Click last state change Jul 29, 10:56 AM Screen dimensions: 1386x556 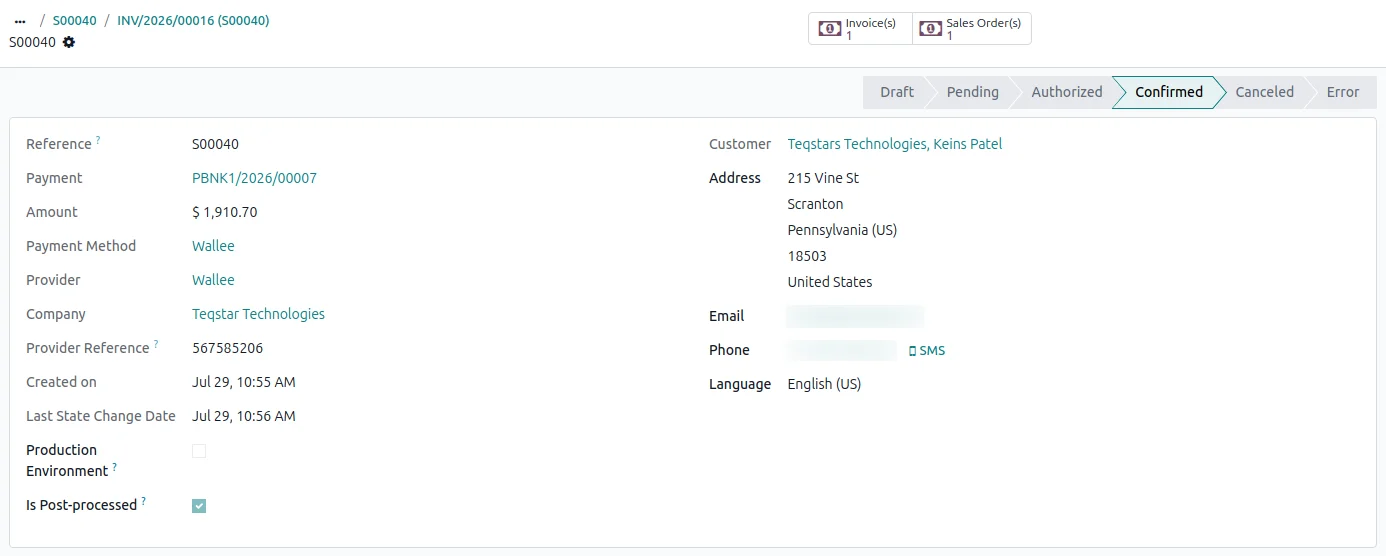pos(244,416)
